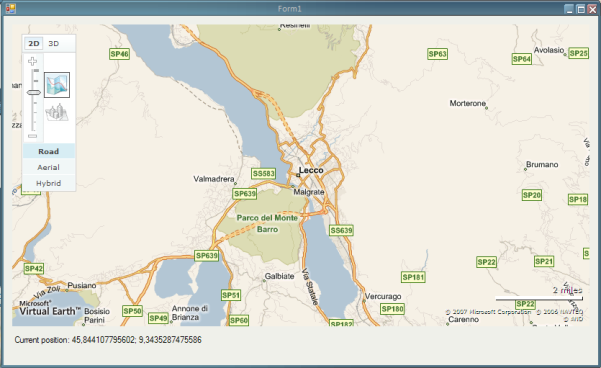Click the Via Statale road label
601x368 pixels.
click(x=310, y=287)
